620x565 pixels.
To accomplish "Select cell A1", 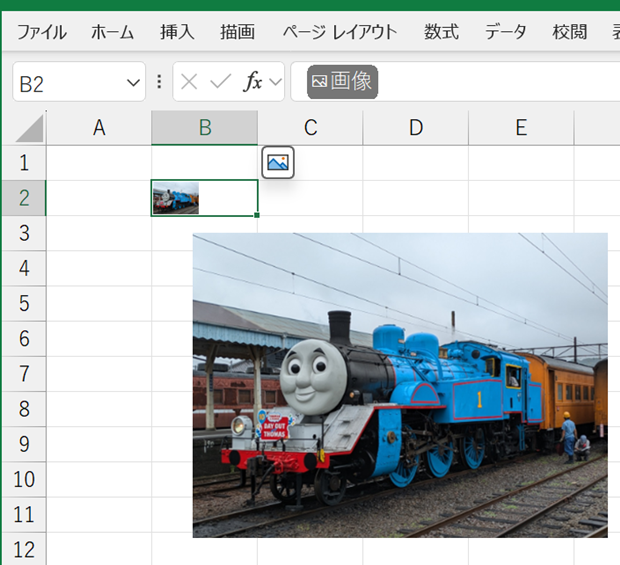I will click(x=99, y=163).
